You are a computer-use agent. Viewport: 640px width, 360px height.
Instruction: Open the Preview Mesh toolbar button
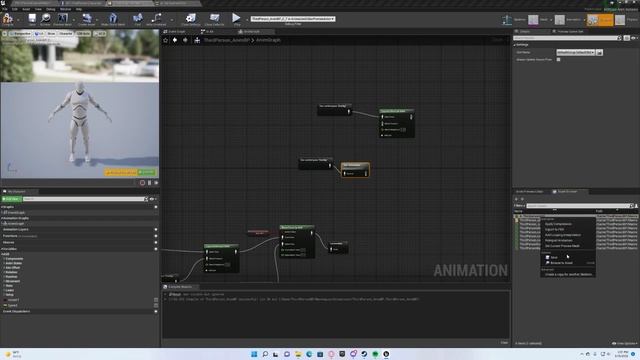(62, 19)
